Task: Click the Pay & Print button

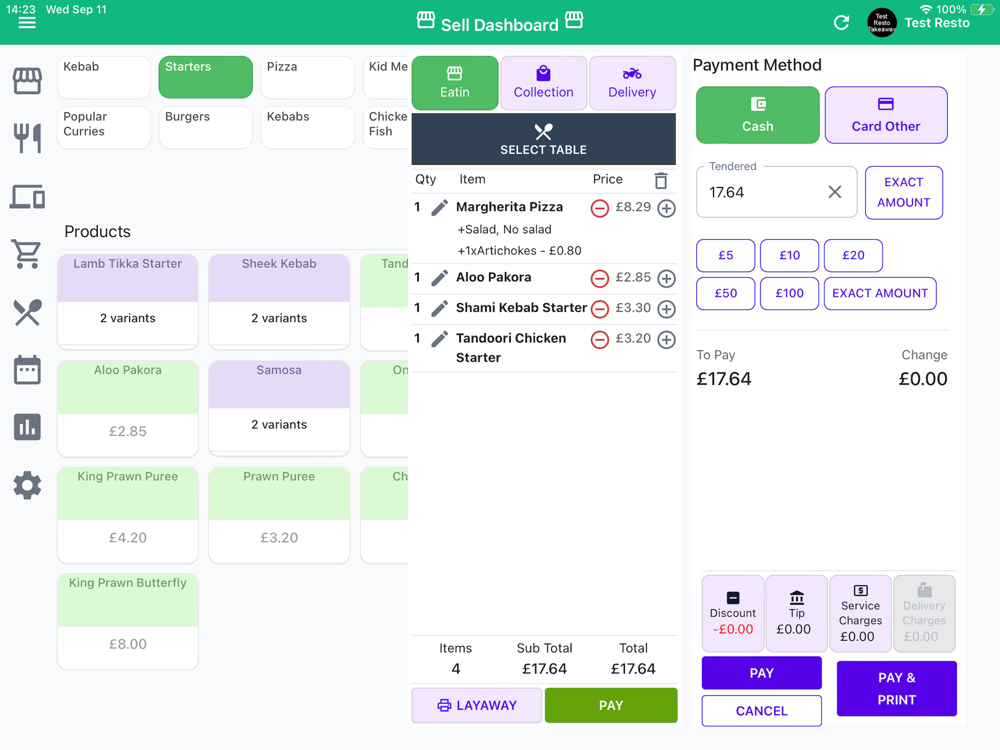Action: click(897, 689)
